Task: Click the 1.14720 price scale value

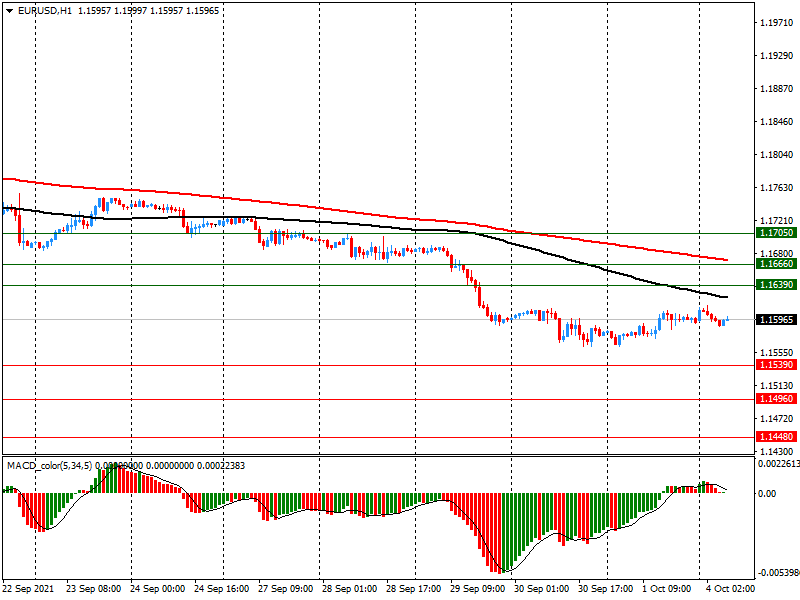Action: pyautogui.click(x=777, y=419)
